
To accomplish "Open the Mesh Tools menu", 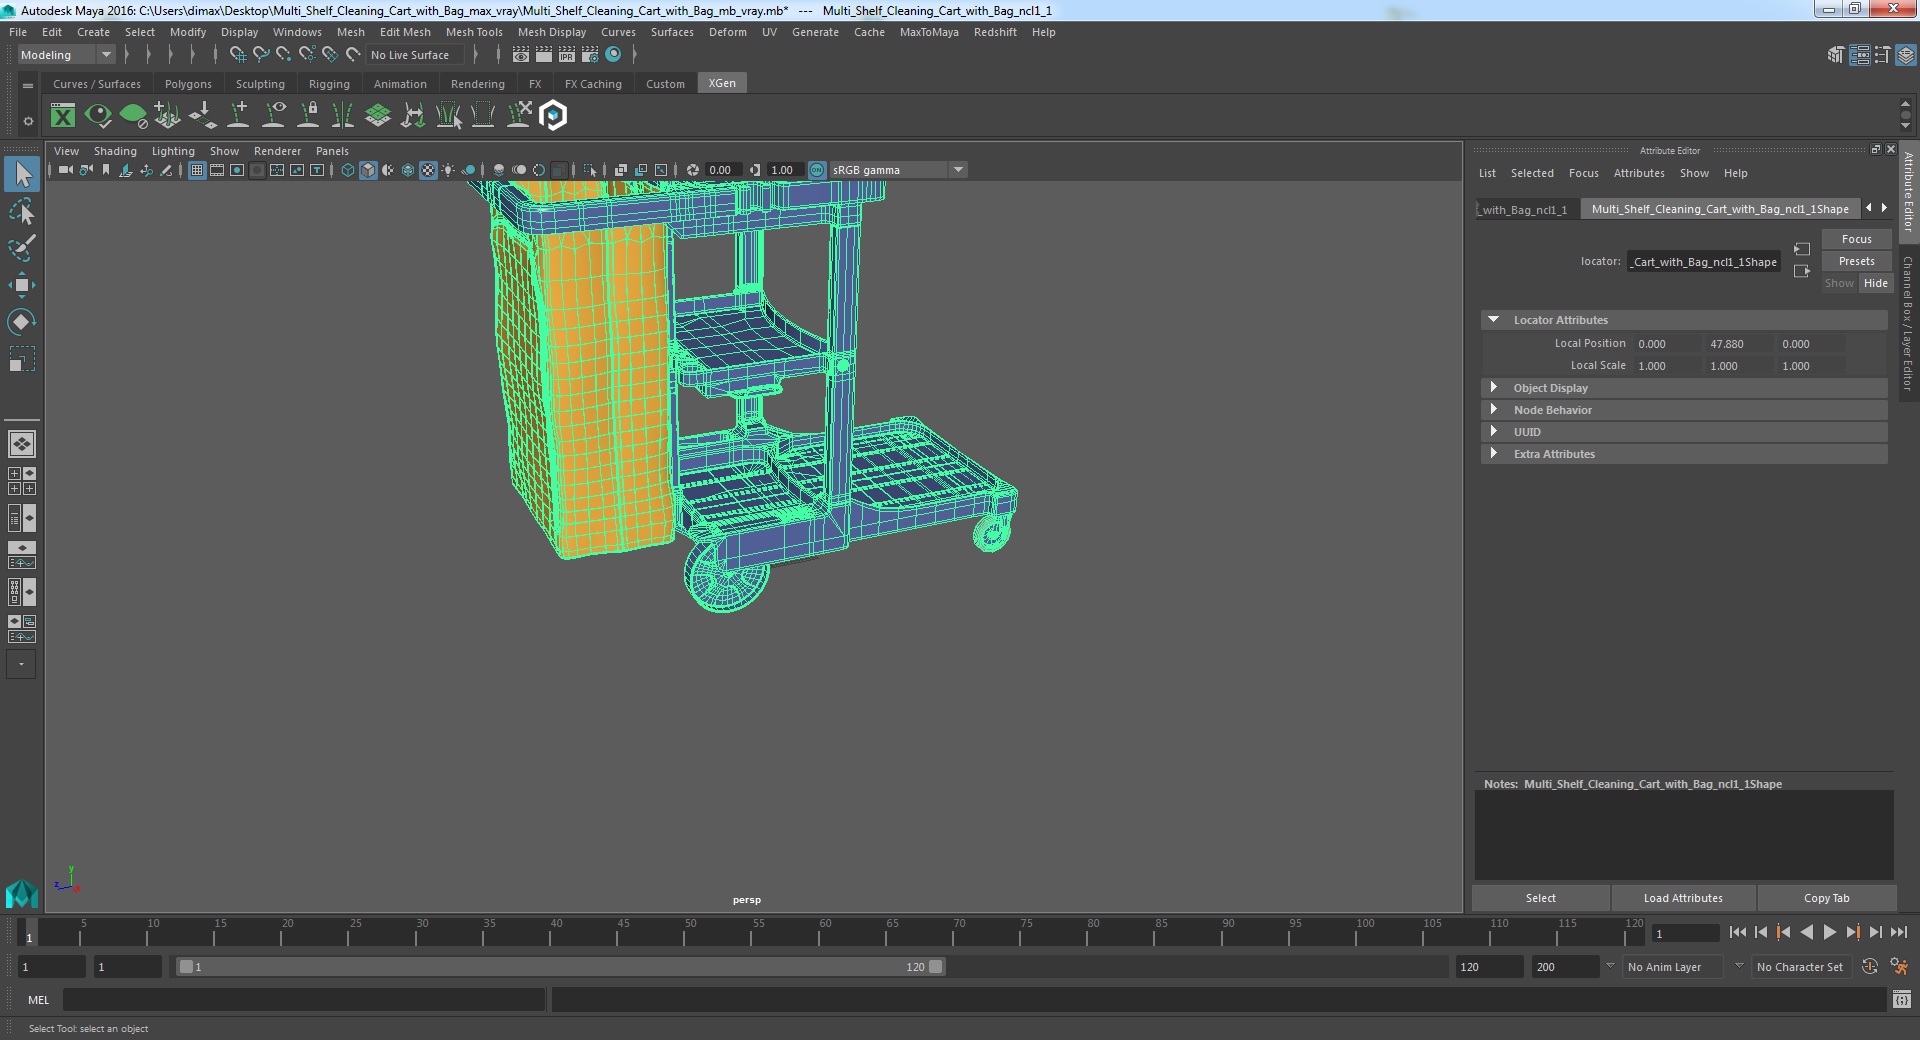I will point(474,32).
